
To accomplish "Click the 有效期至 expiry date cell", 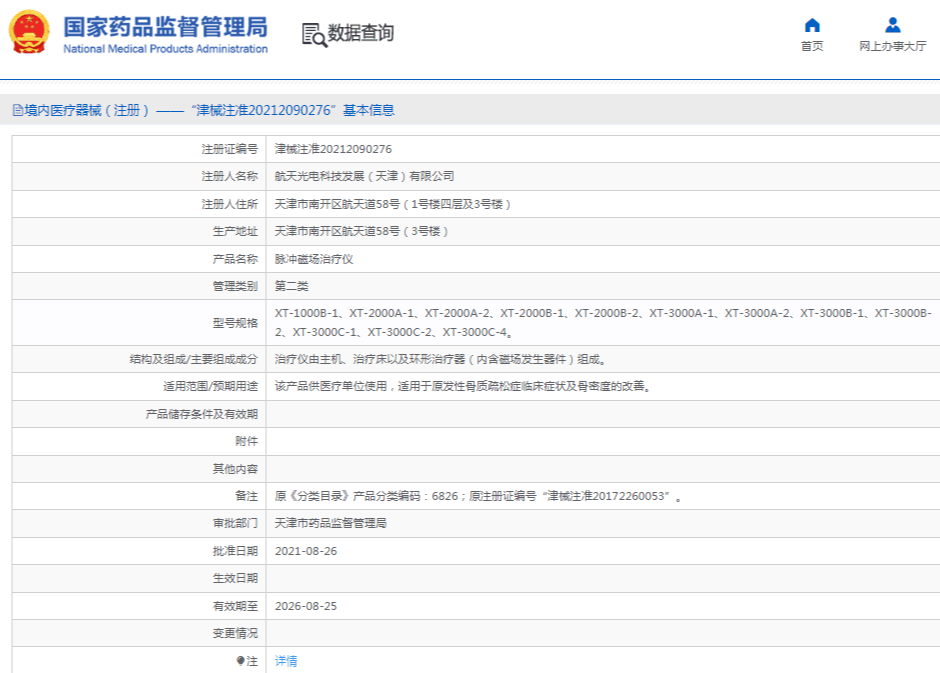I will [x=304, y=607].
